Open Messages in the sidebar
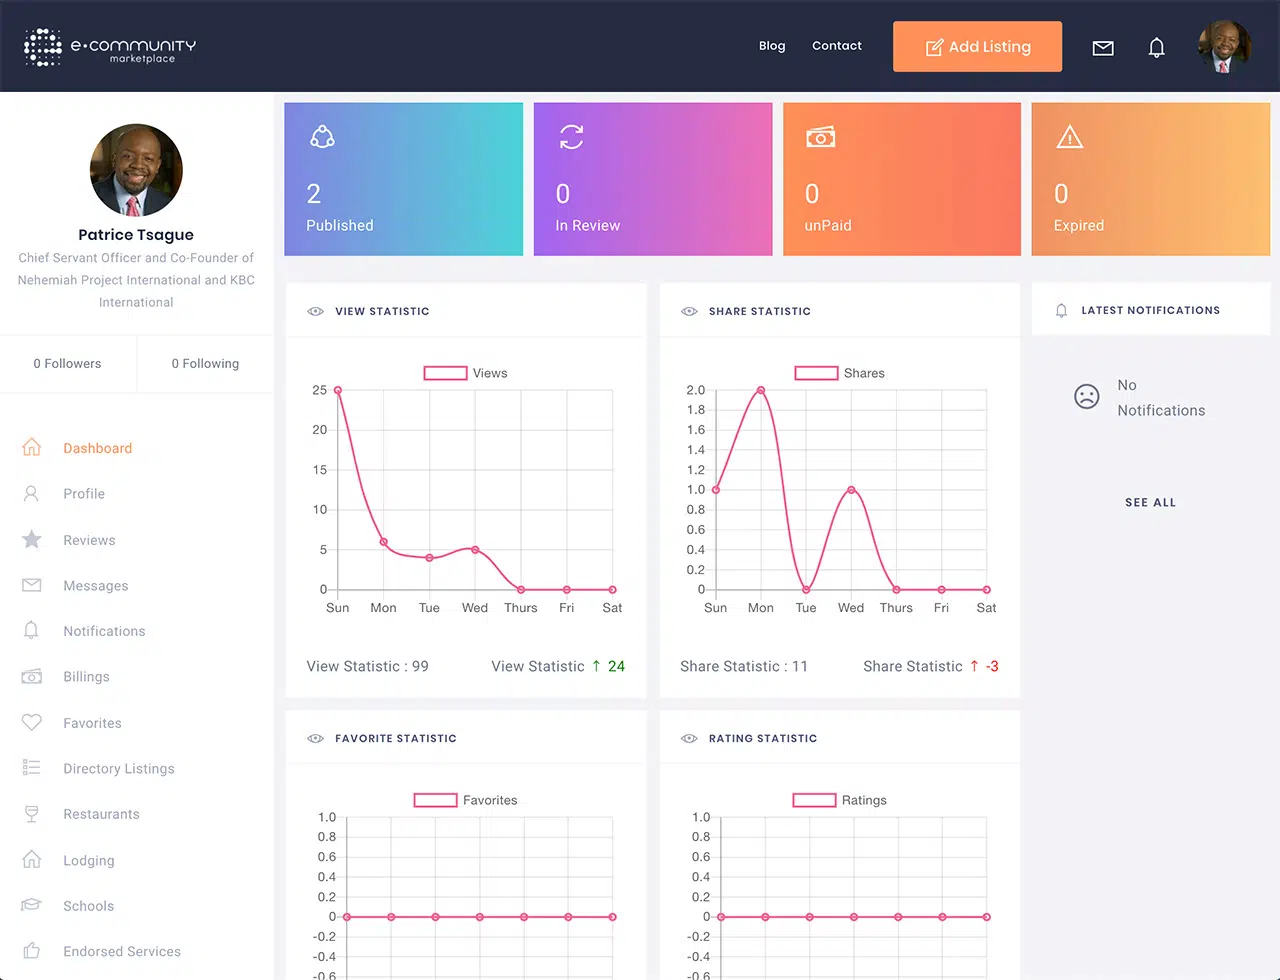Image resolution: width=1280 pixels, height=980 pixels. pyautogui.click(x=96, y=586)
